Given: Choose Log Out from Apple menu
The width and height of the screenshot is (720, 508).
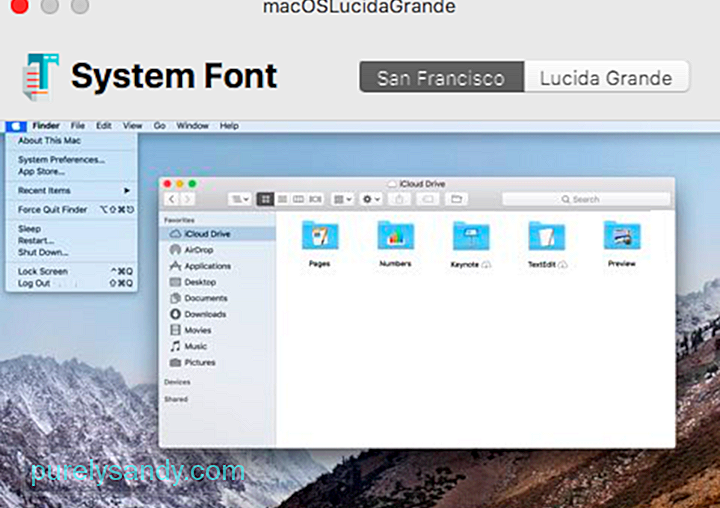Looking at the screenshot, I should pyautogui.click(x=72, y=283).
